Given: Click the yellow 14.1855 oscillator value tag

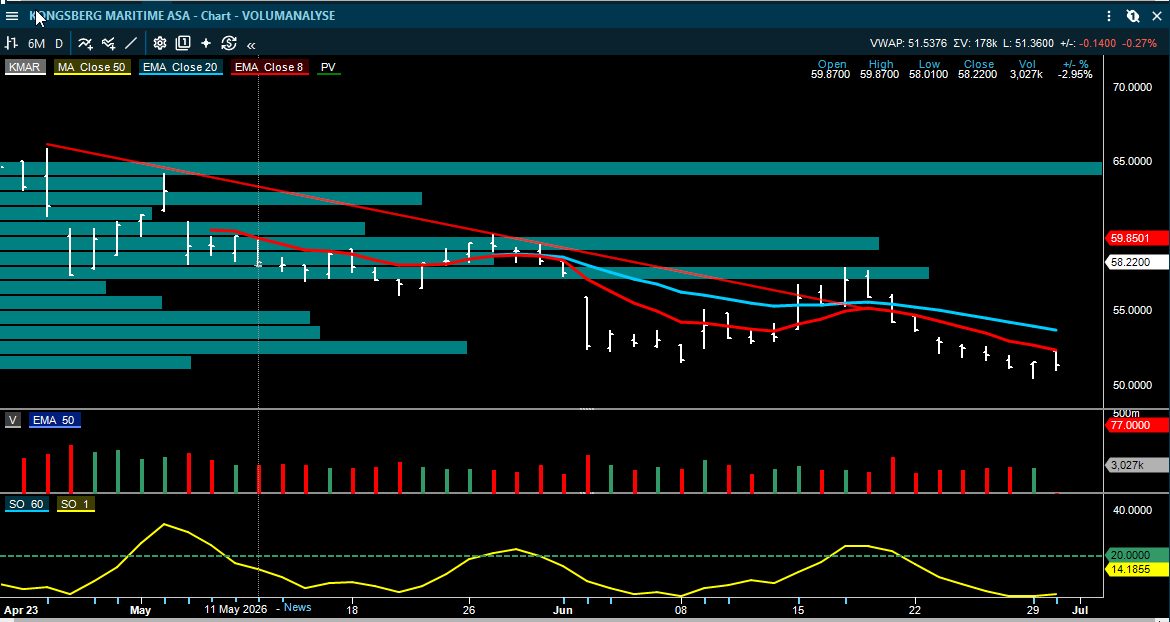Looking at the screenshot, I should (x=1137, y=569).
